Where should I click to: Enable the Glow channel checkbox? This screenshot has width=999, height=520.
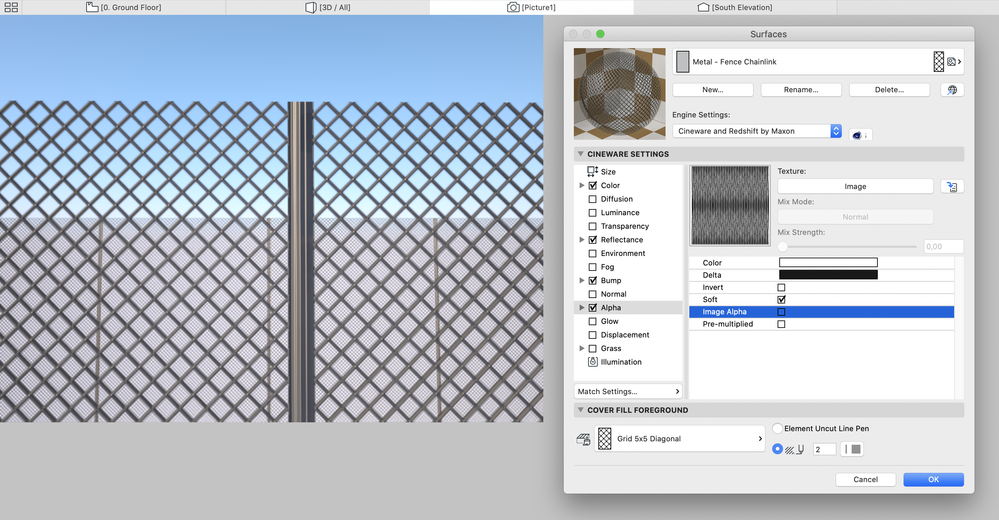(x=593, y=321)
